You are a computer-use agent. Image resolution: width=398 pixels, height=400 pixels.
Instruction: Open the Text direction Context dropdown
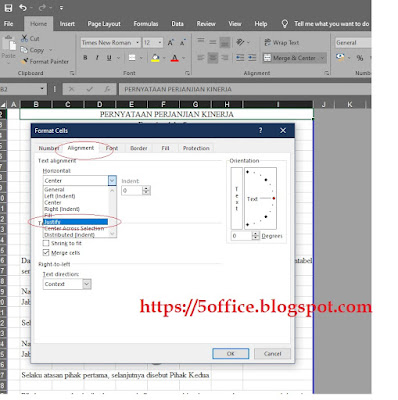pos(86,284)
